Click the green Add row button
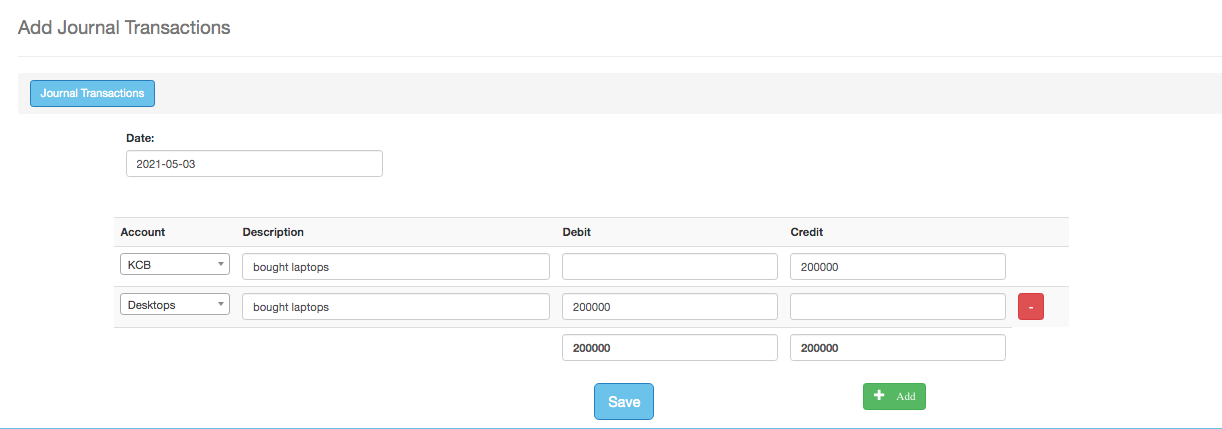Viewport: 1222px width, 429px height. coord(894,396)
